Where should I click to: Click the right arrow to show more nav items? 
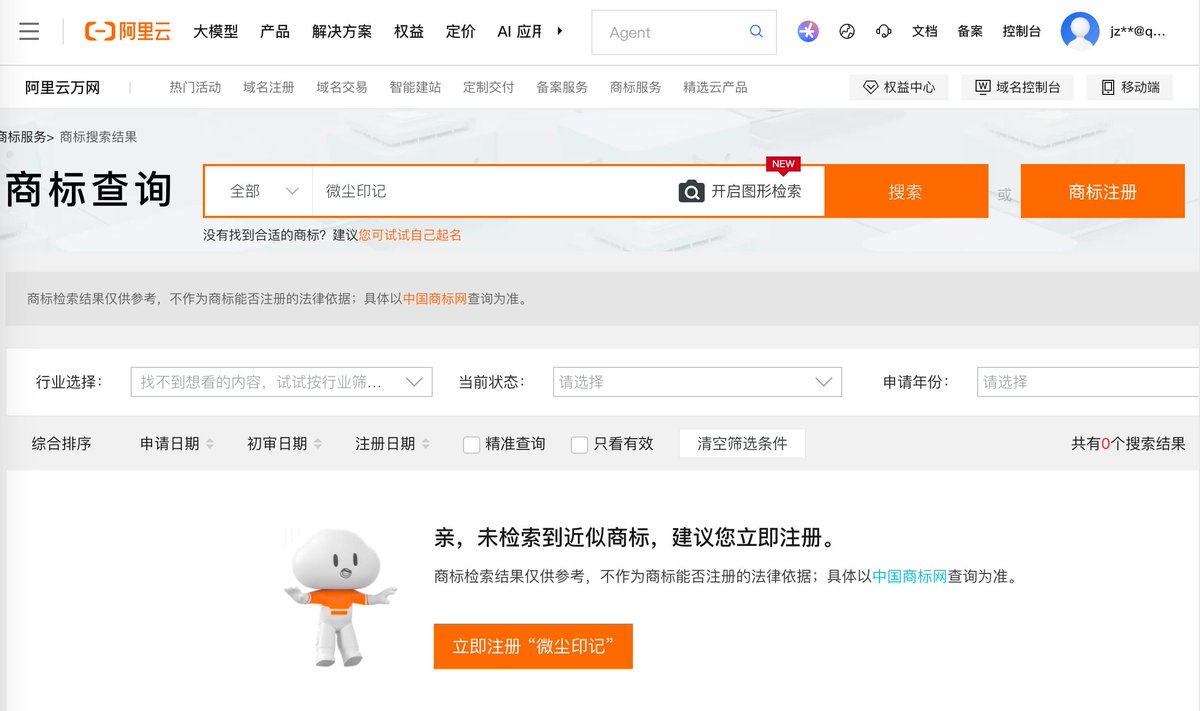[x=560, y=31]
